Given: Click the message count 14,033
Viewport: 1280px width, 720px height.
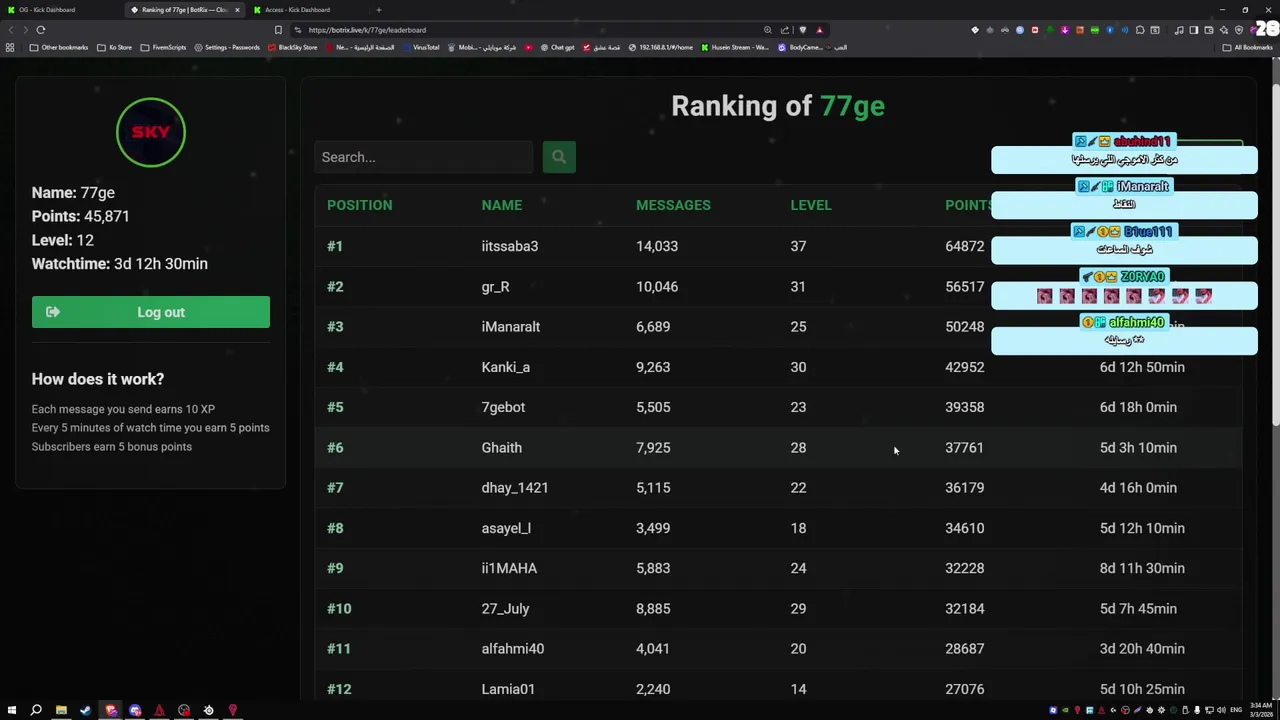Looking at the screenshot, I should pos(657,246).
